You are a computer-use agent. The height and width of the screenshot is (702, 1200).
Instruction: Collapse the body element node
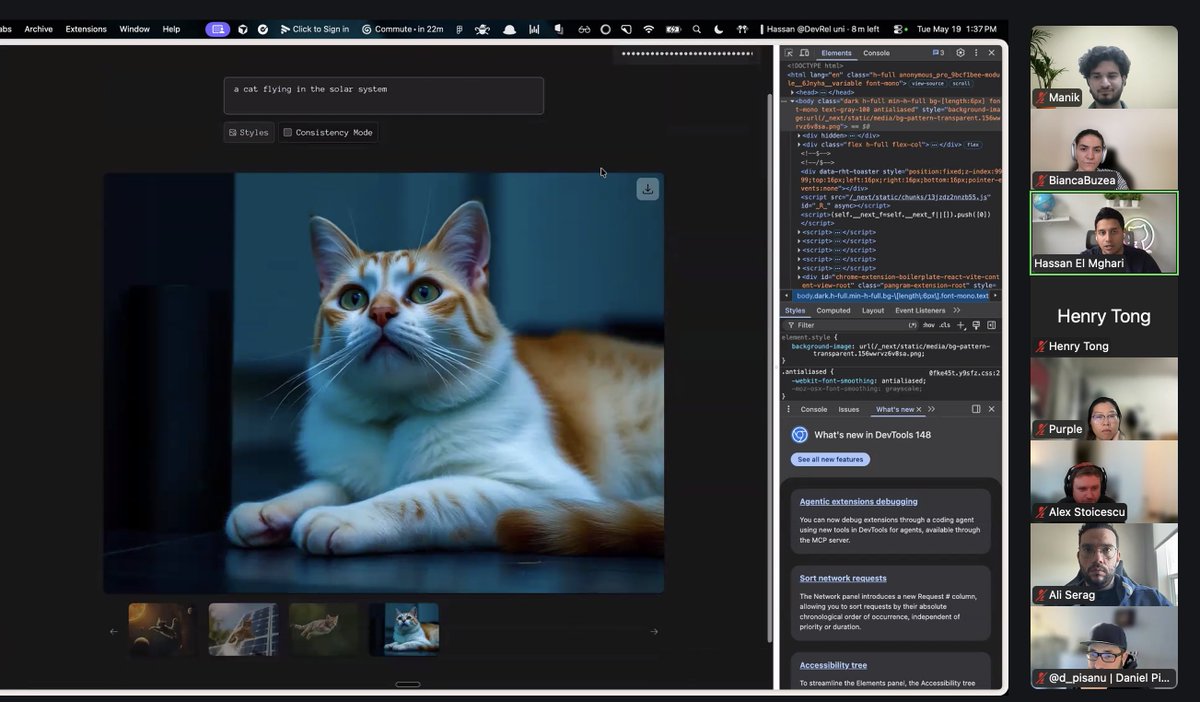click(793, 101)
